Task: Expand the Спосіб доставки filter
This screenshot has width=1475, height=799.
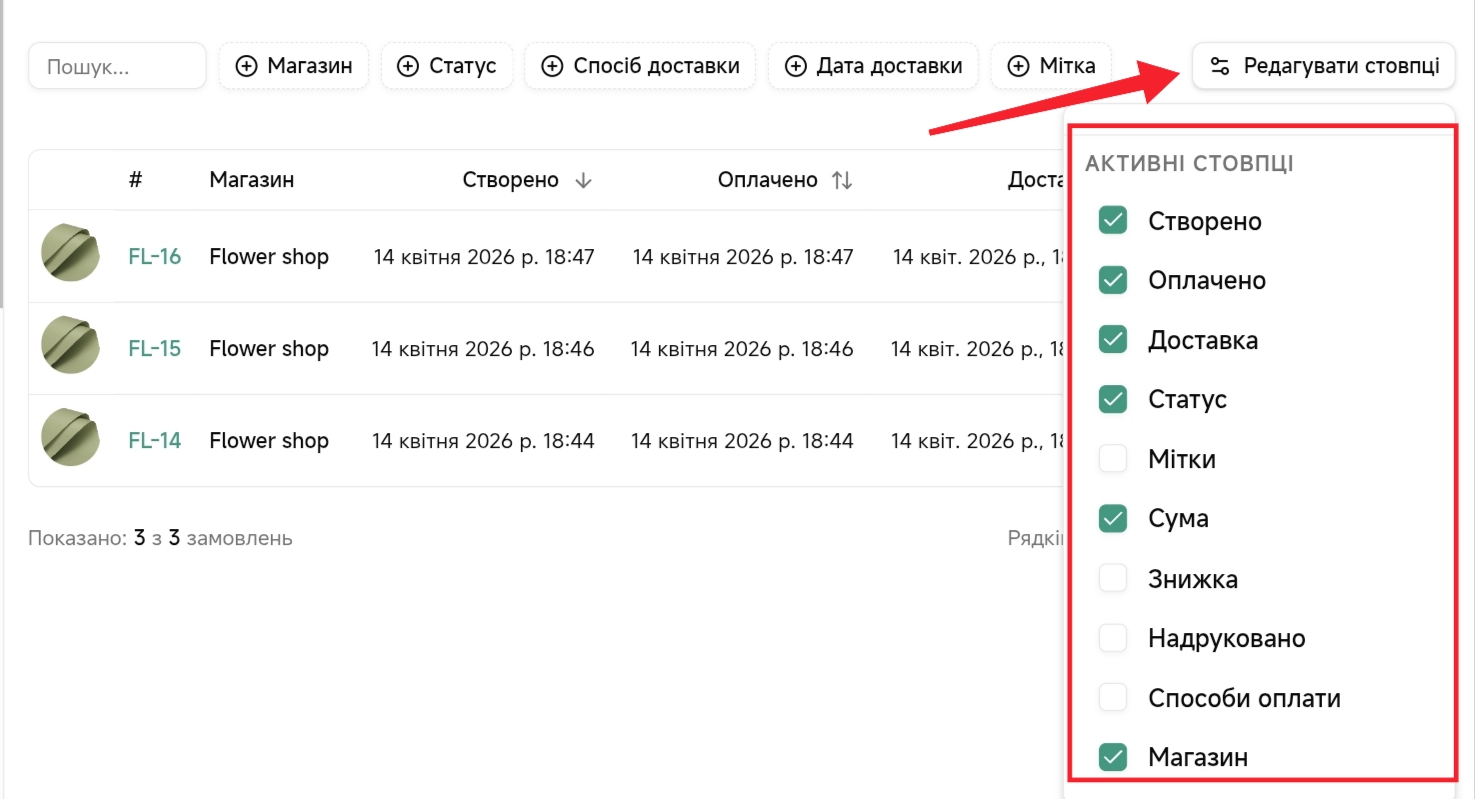Action: [640, 66]
